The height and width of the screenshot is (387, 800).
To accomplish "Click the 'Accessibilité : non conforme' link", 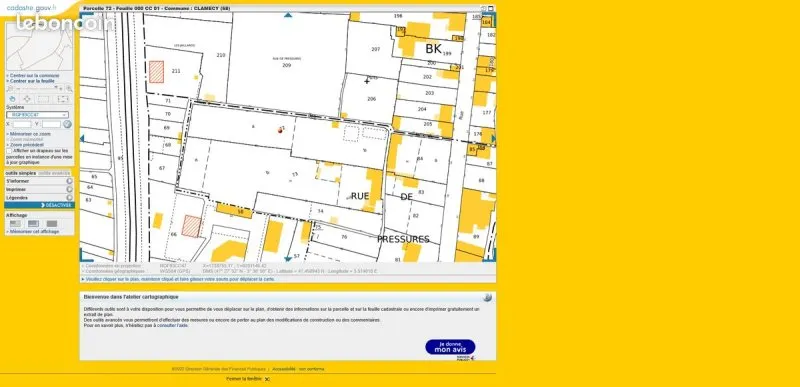I will pos(298,369).
